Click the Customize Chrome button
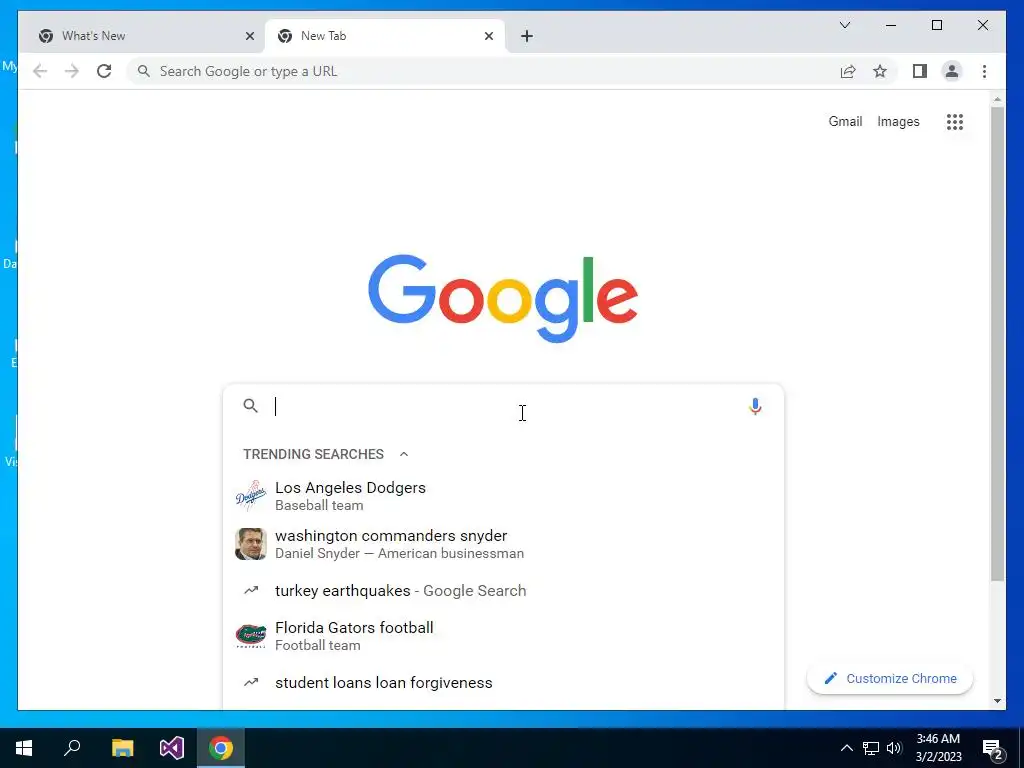The width and height of the screenshot is (1024, 768). pyautogui.click(x=890, y=679)
